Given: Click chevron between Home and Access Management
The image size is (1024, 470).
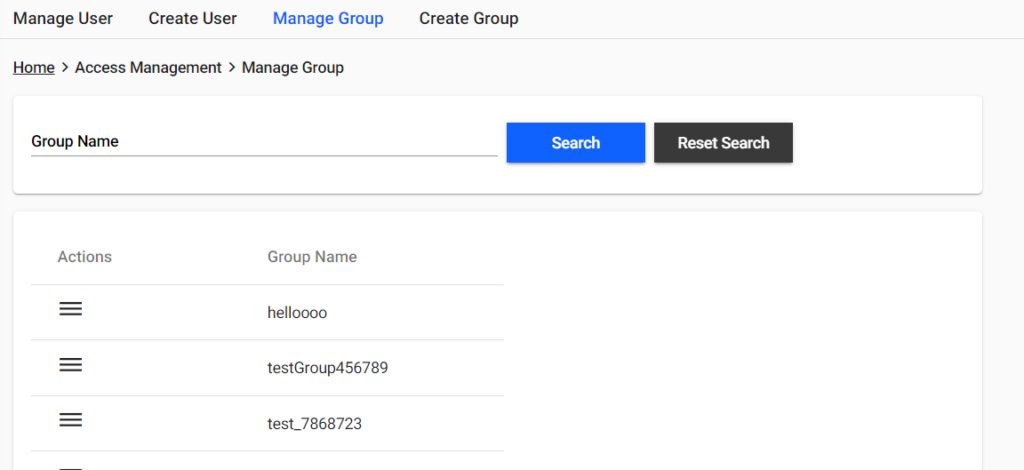Looking at the screenshot, I should 65,67.
